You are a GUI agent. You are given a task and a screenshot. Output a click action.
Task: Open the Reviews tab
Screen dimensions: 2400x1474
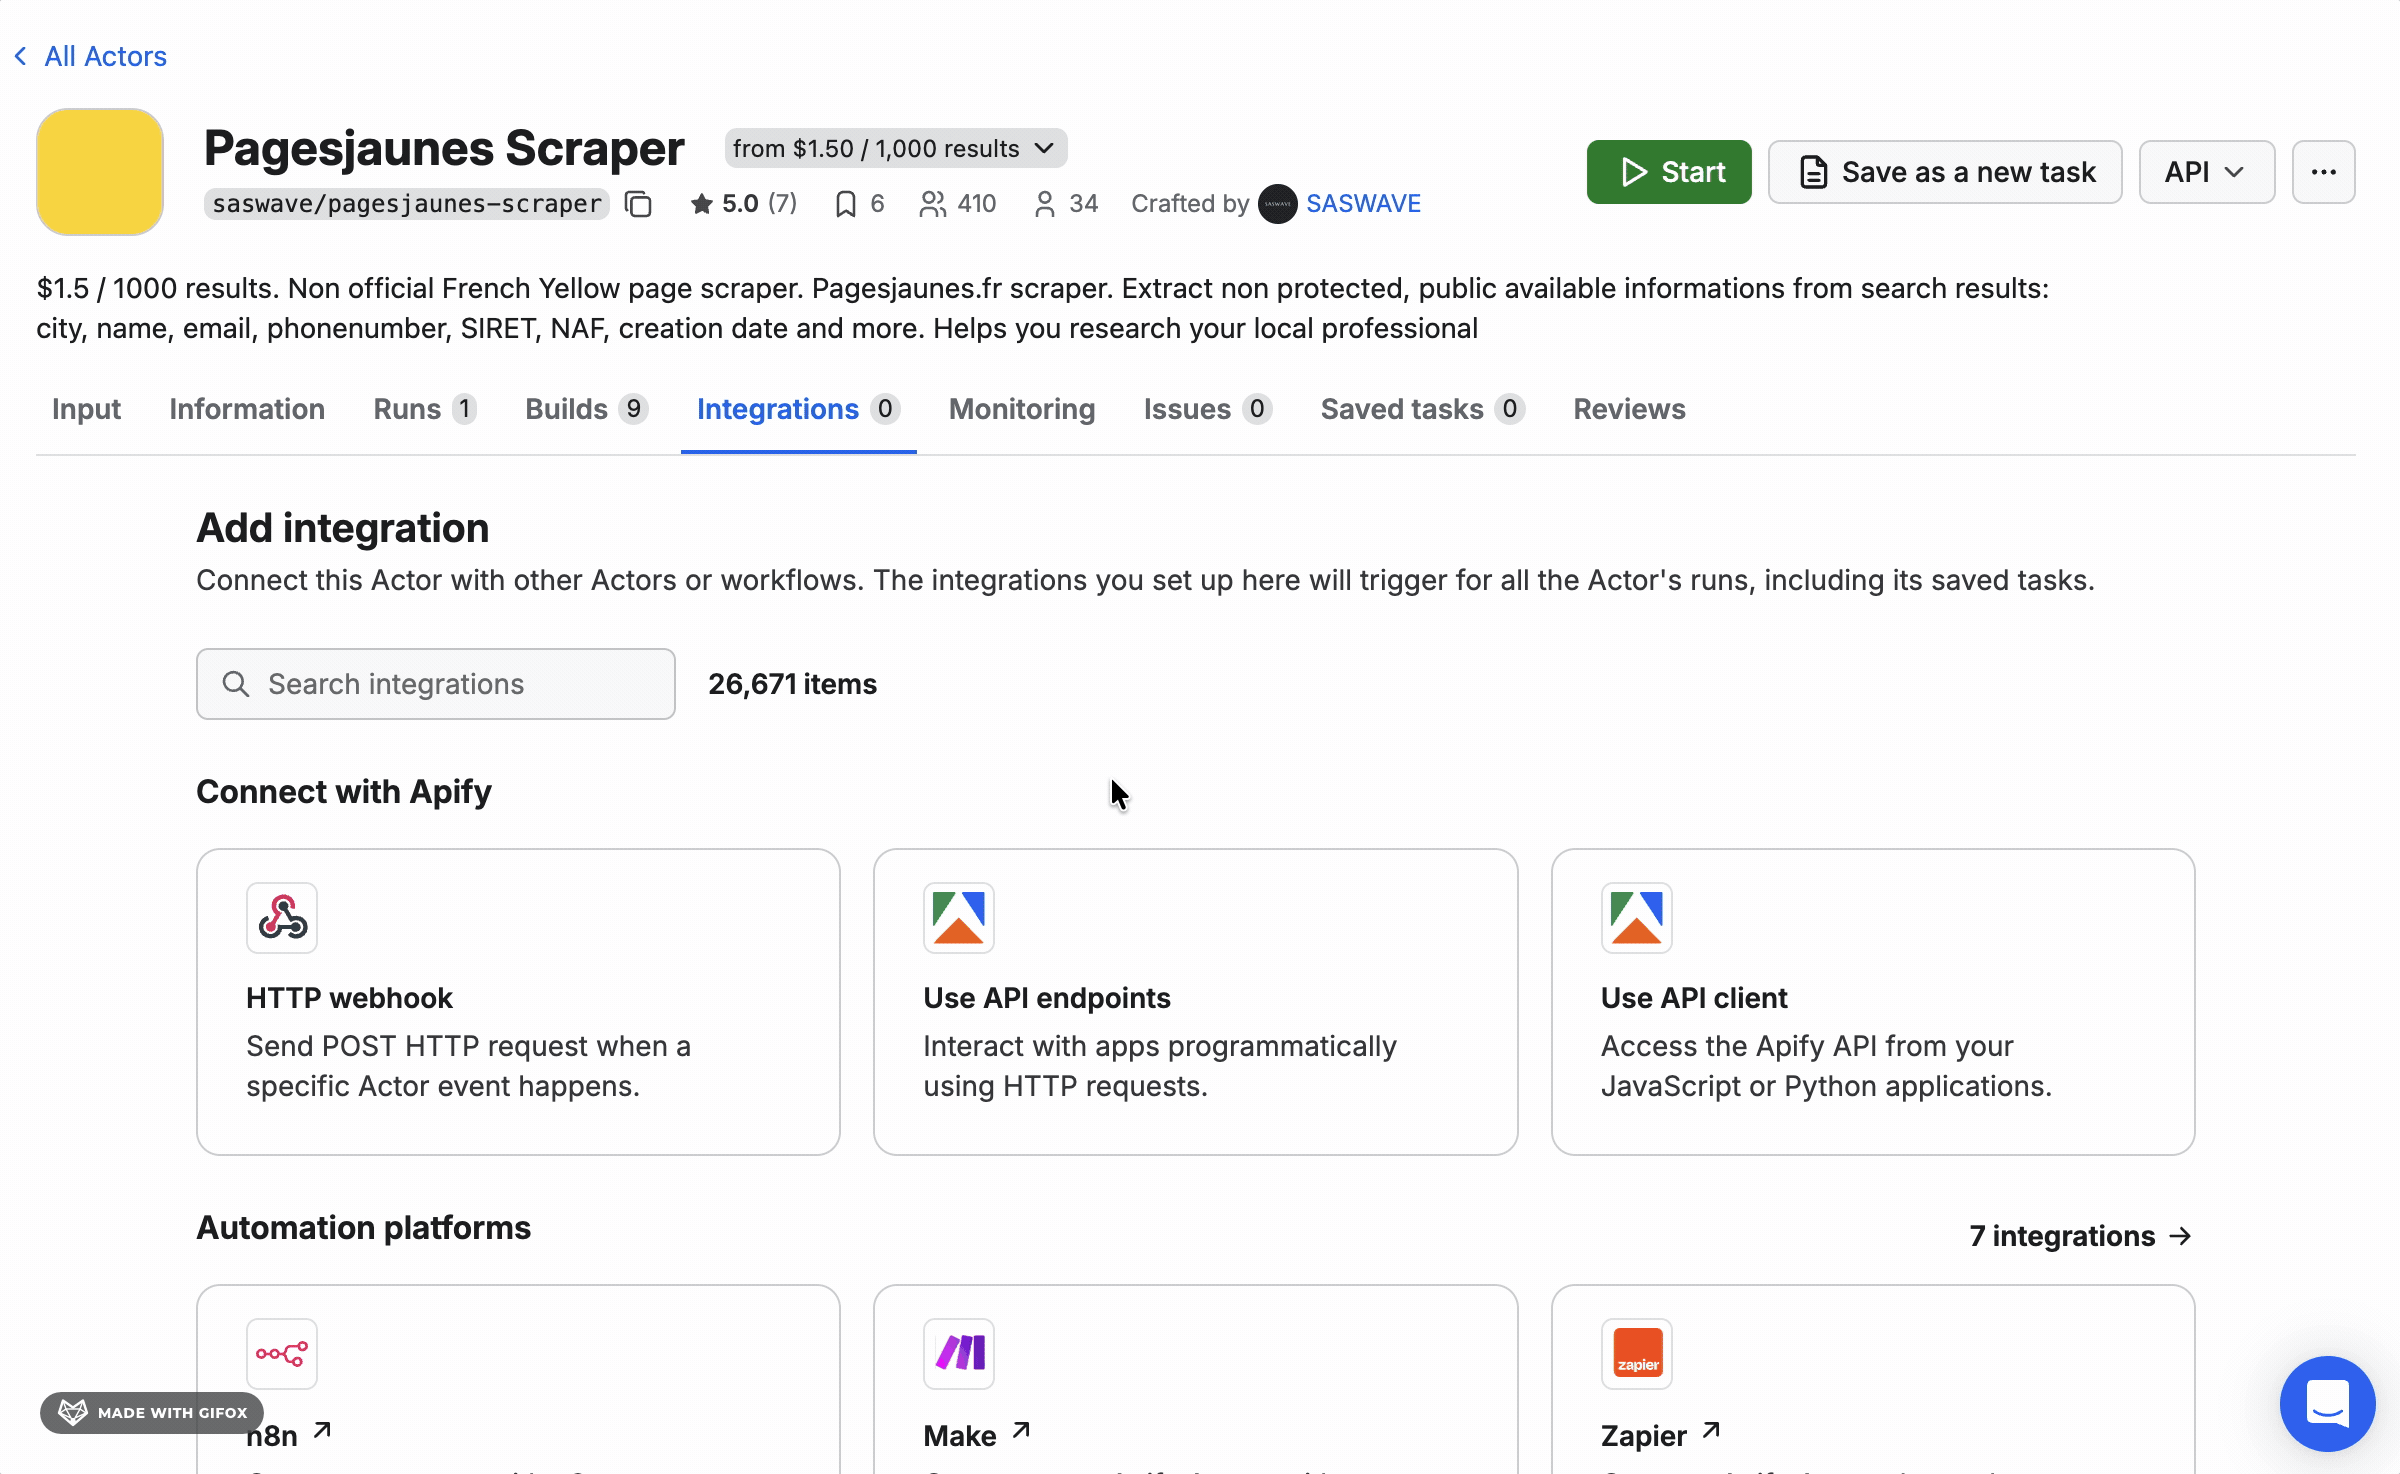pyautogui.click(x=1629, y=409)
